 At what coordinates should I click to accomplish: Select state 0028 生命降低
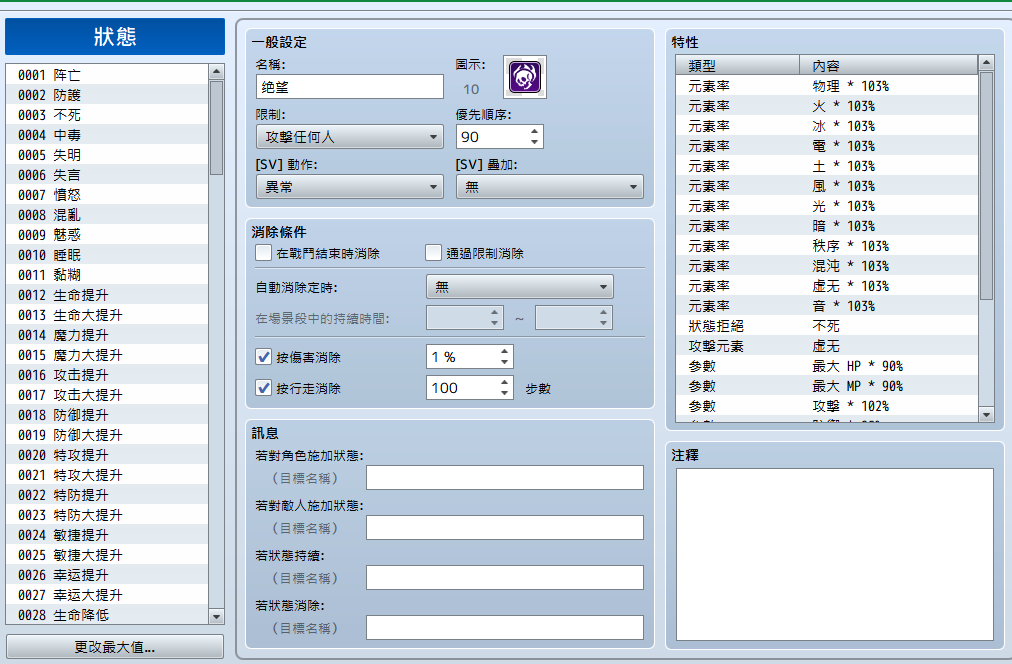point(107,615)
